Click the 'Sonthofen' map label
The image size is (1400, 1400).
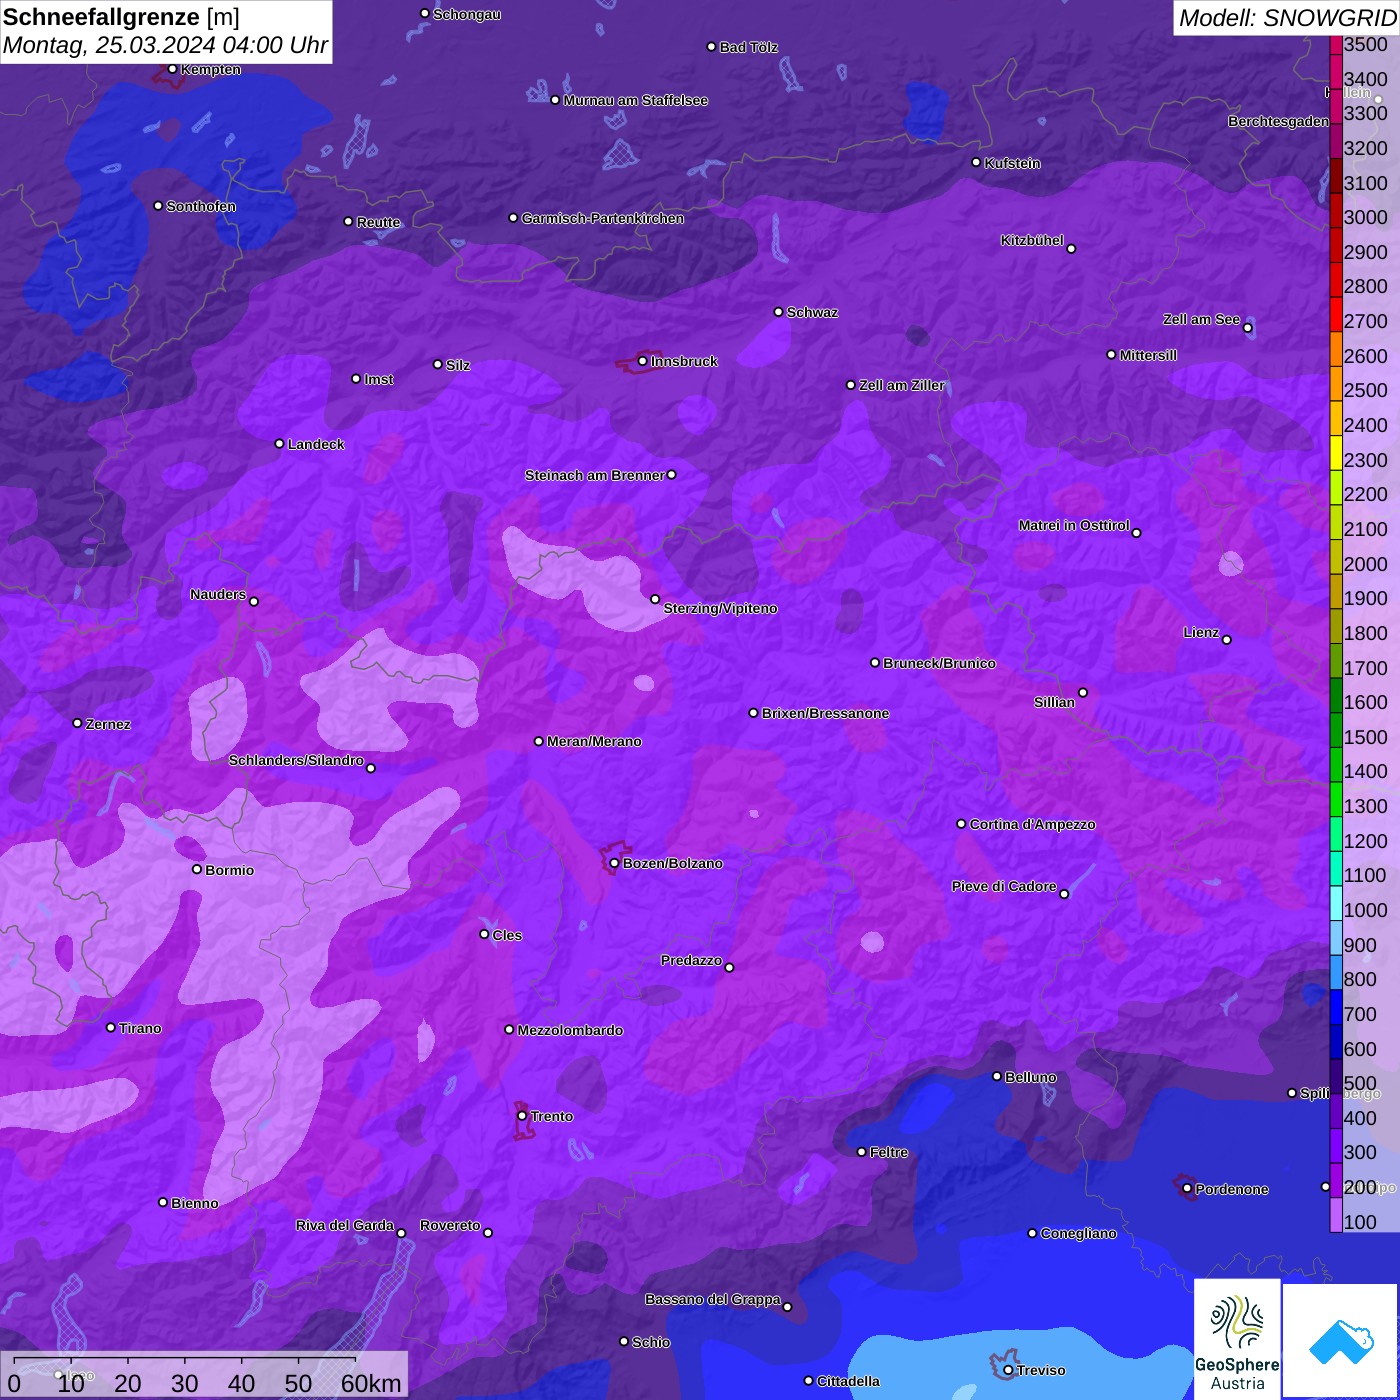click(201, 207)
